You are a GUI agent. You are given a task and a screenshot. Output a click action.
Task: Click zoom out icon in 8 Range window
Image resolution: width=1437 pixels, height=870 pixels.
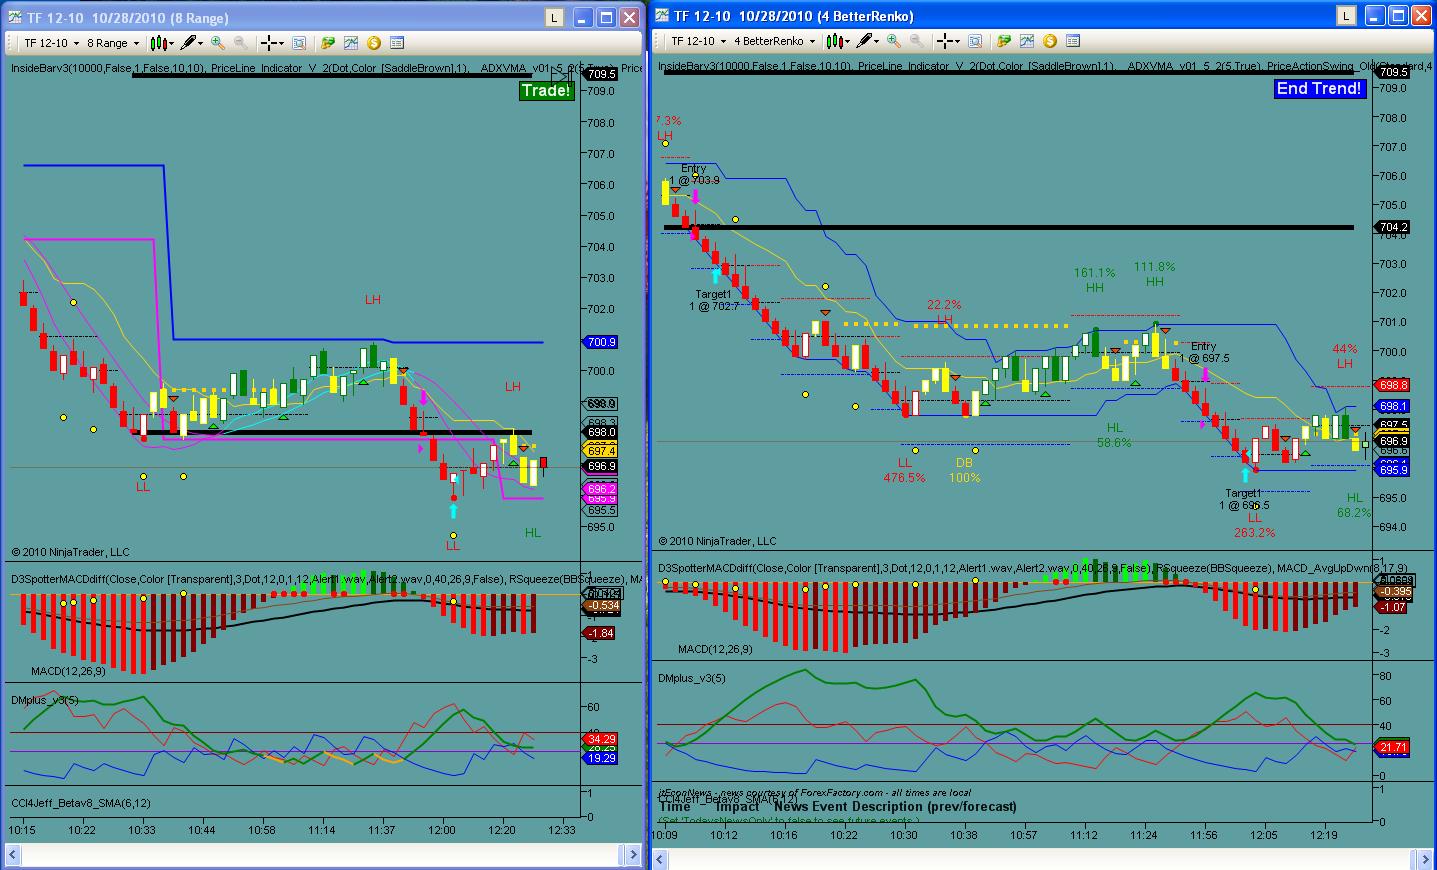241,43
